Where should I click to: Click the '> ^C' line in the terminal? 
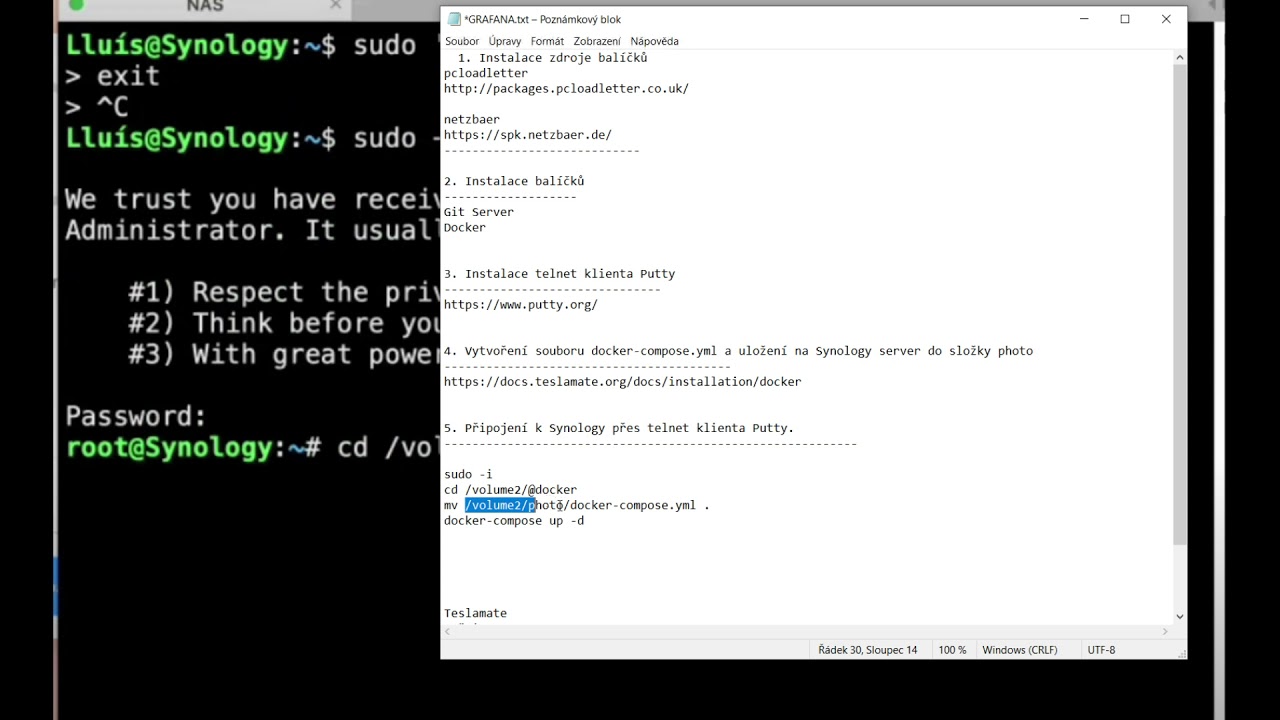(x=96, y=106)
